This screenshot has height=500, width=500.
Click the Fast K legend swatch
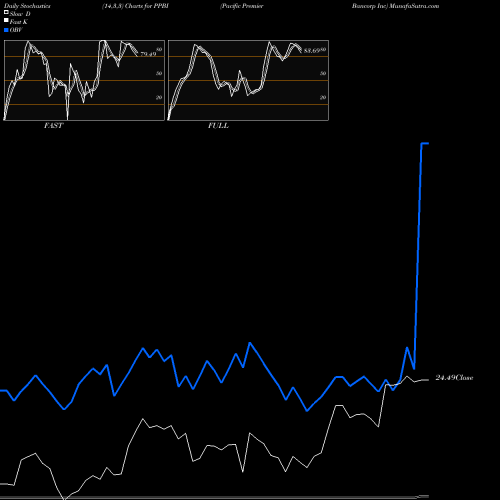6,20
